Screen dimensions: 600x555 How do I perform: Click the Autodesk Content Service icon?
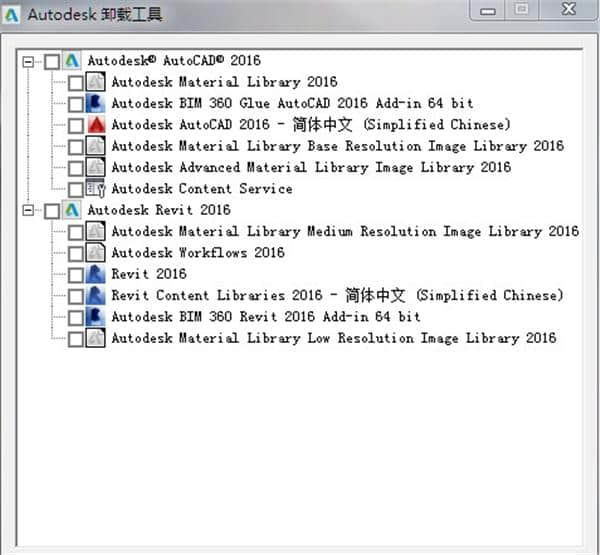tap(95, 189)
